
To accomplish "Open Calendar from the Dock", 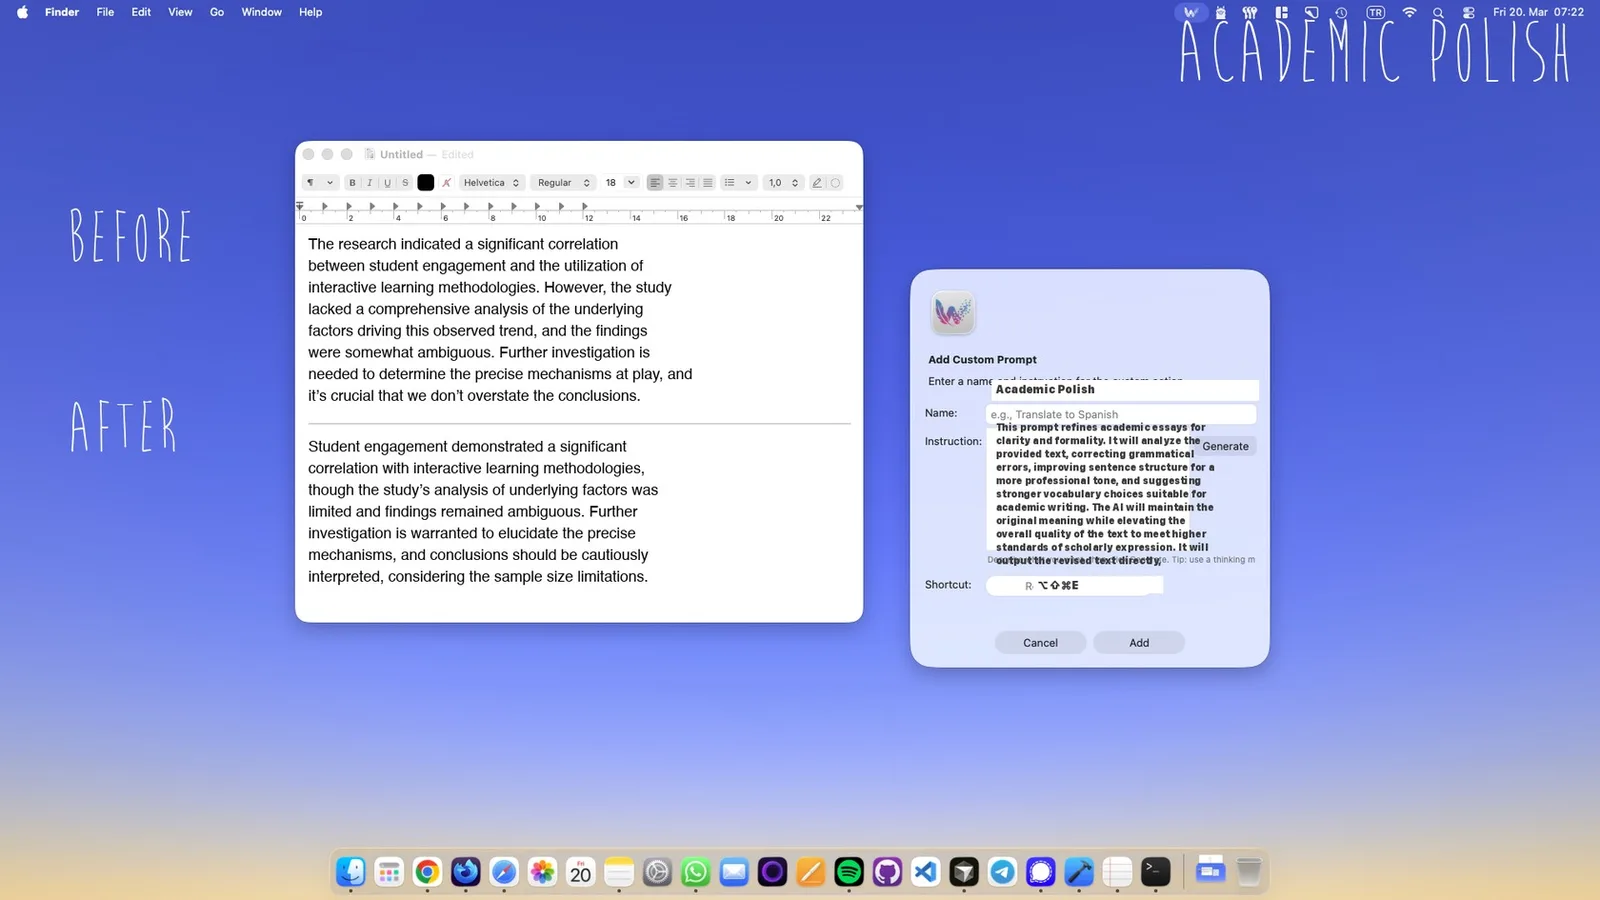I will (580, 872).
